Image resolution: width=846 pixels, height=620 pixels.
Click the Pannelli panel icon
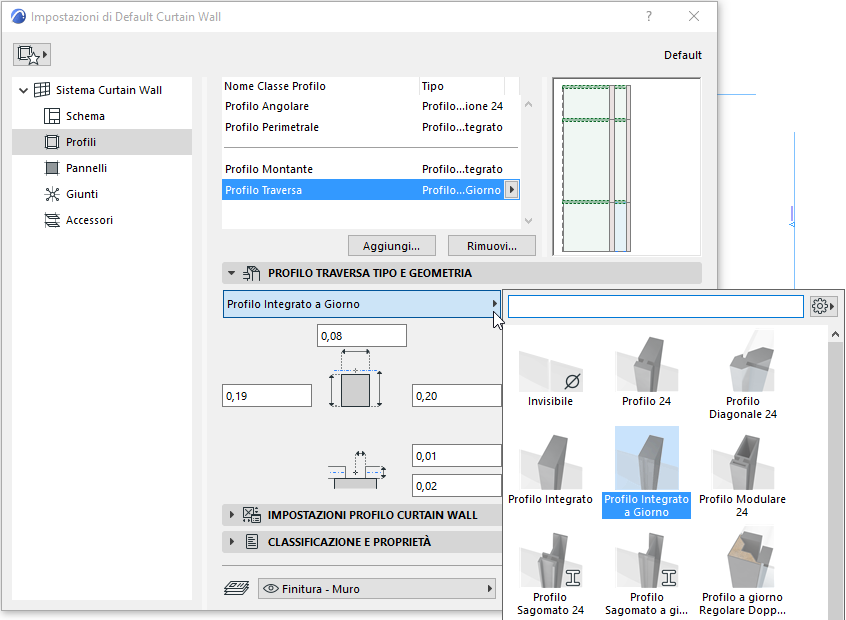(52, 168)
